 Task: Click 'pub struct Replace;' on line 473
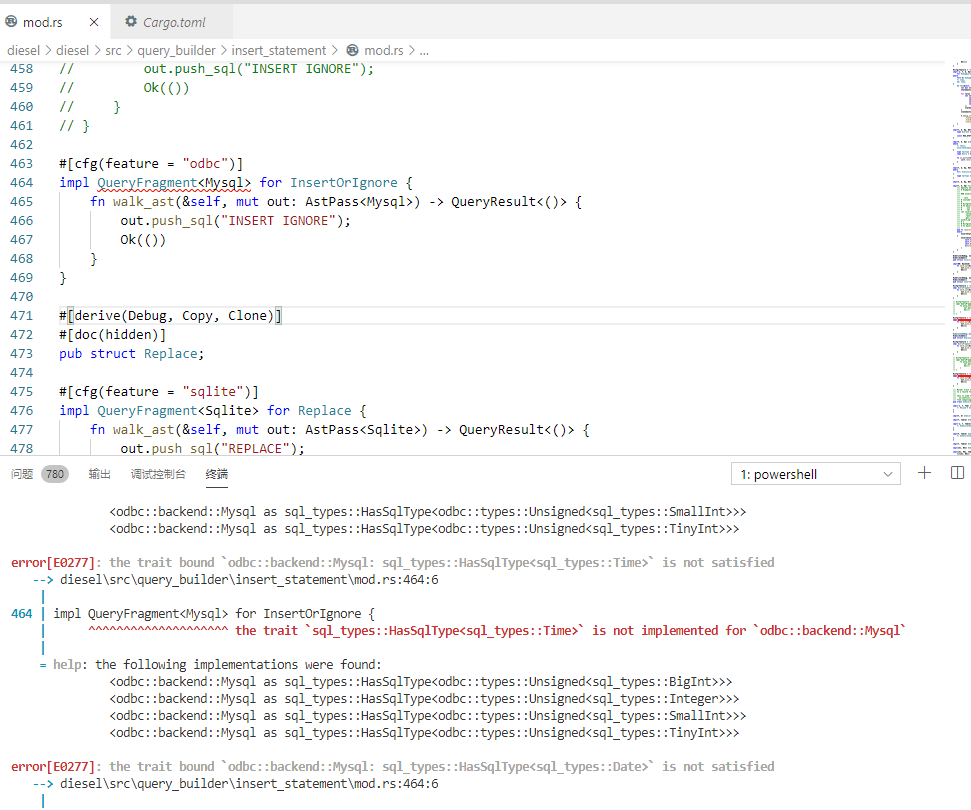[131, 354]
